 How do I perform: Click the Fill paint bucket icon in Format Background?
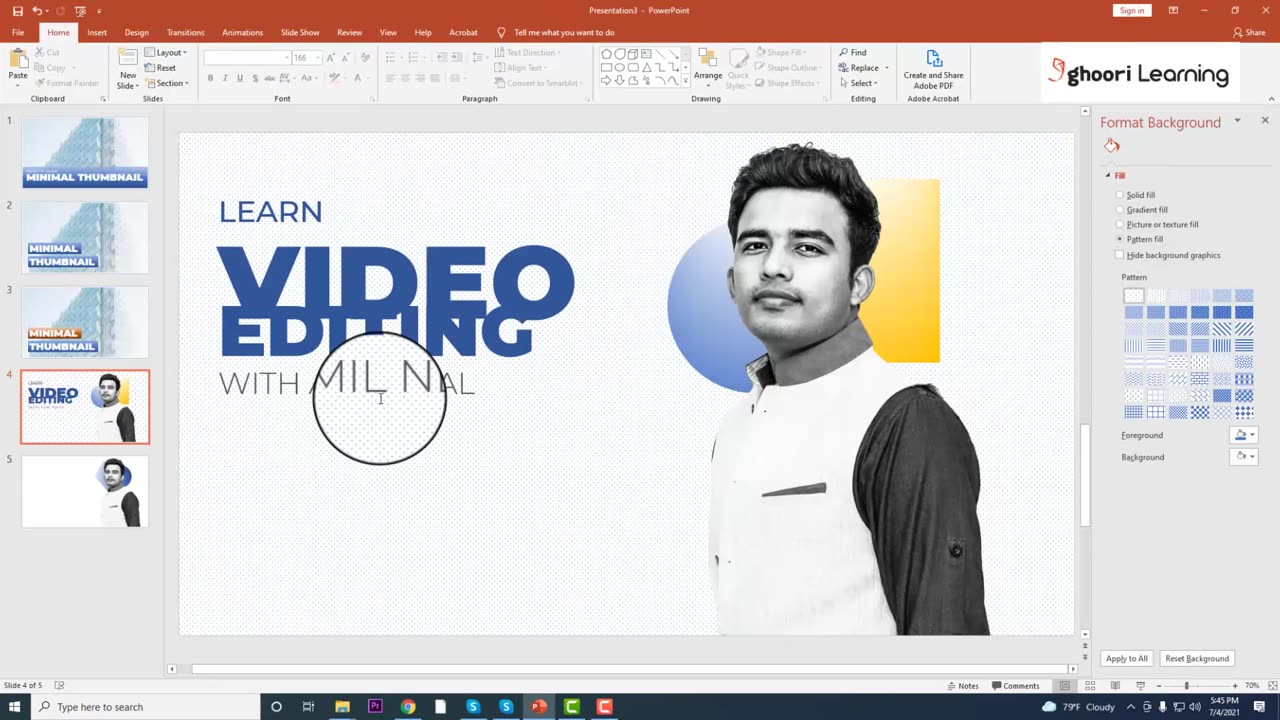click(1112, 146)
